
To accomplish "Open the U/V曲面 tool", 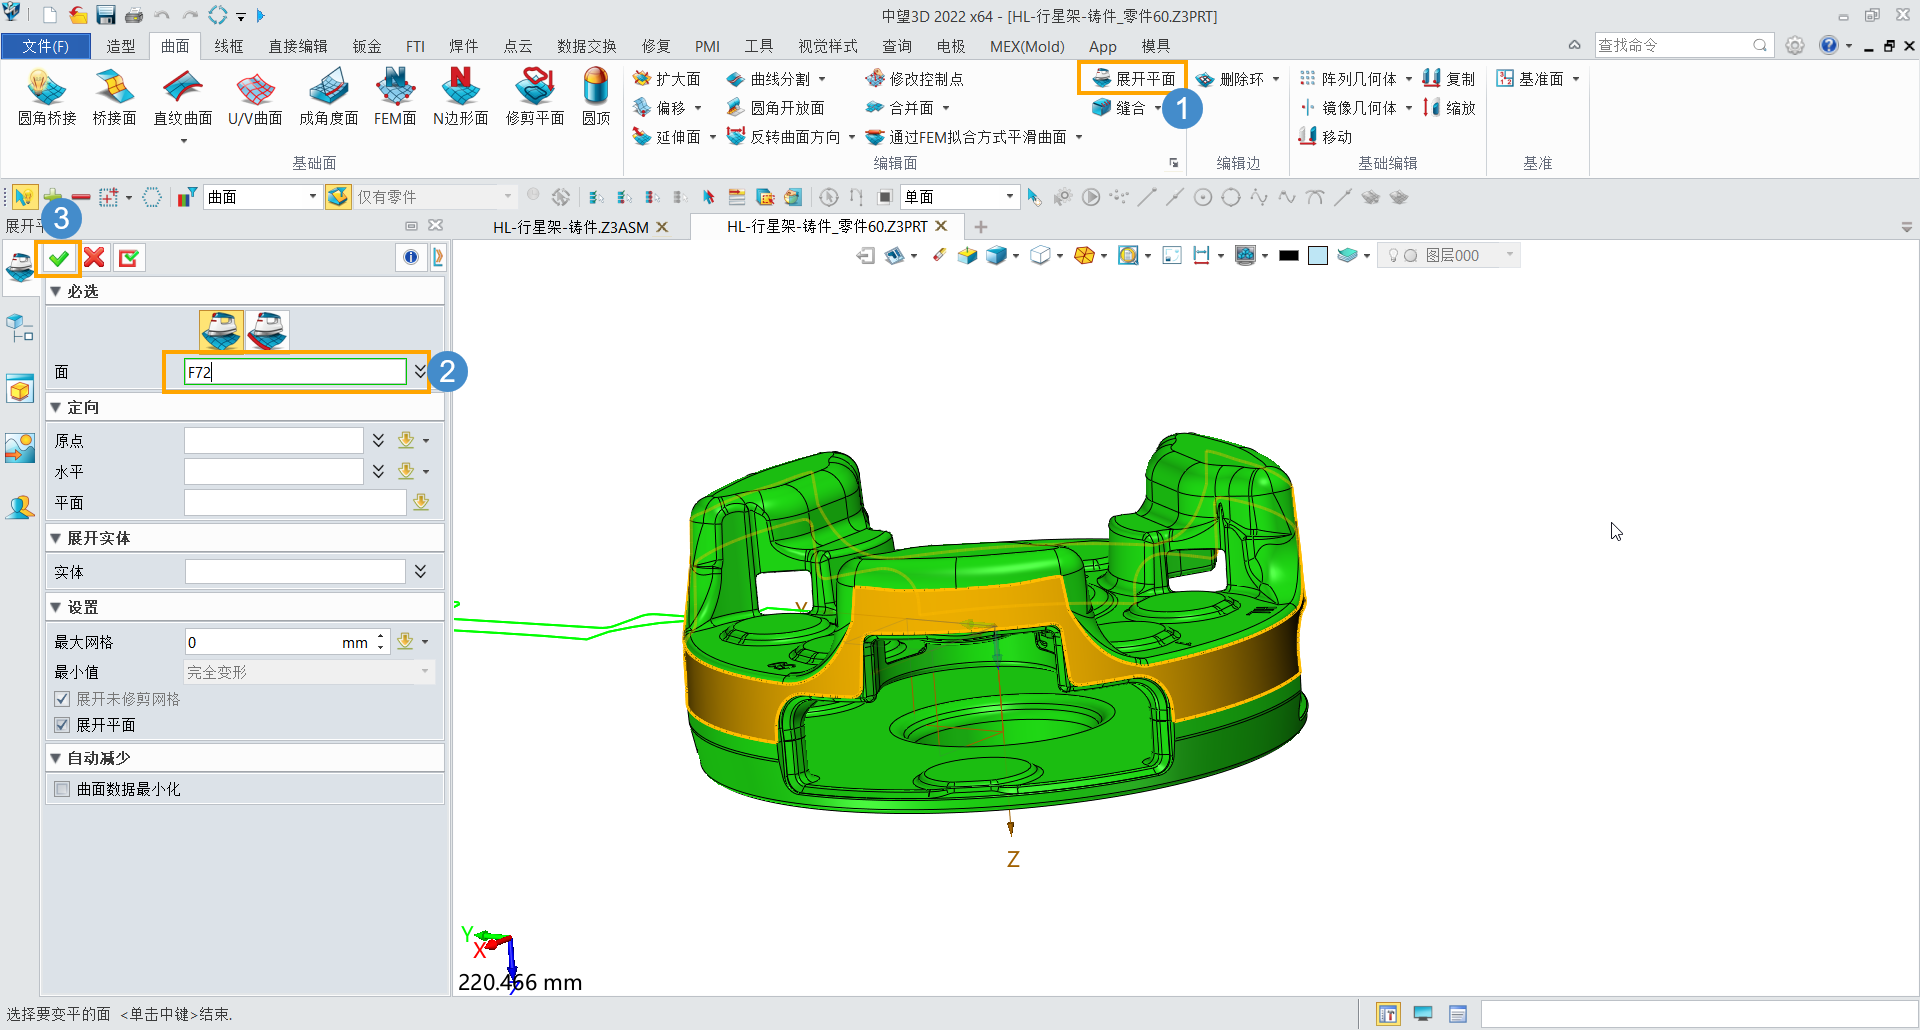I will click(x=255, y=98).
